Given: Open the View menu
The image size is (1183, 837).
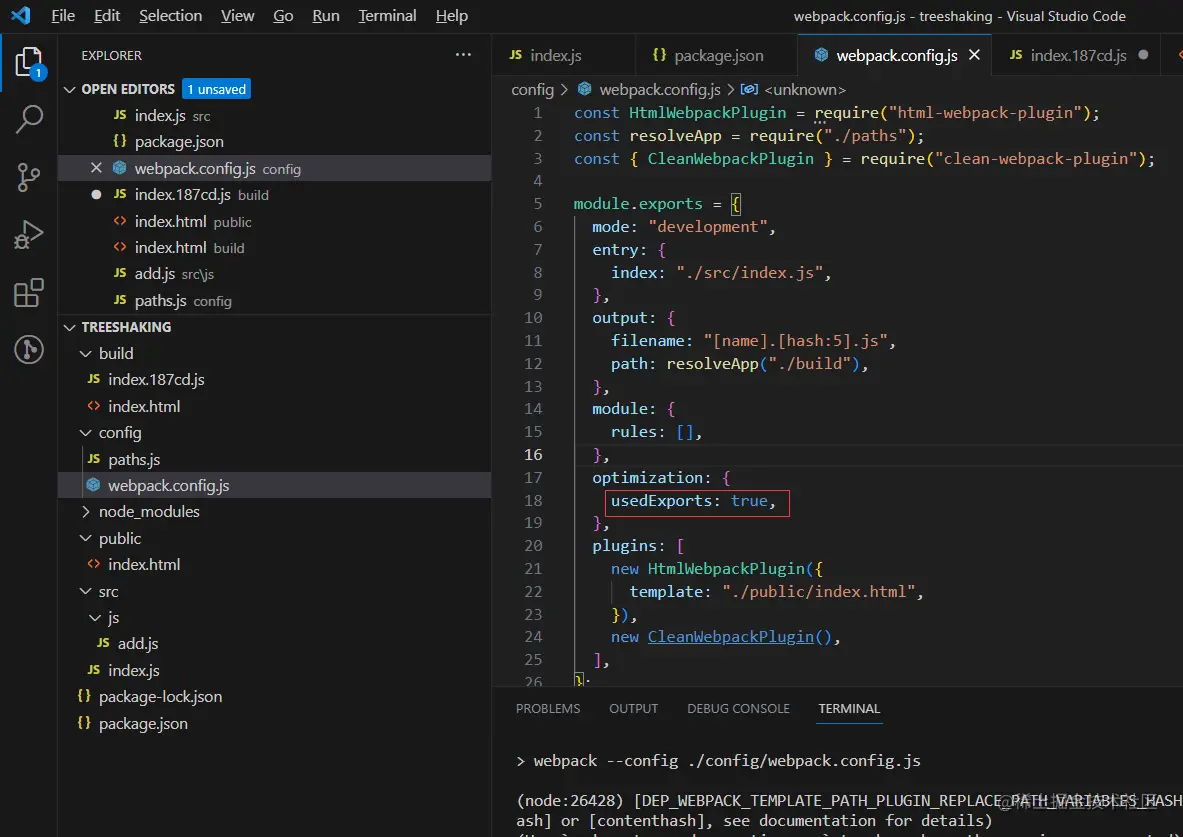Looking at the screenshot, I should tap(237, 16).
